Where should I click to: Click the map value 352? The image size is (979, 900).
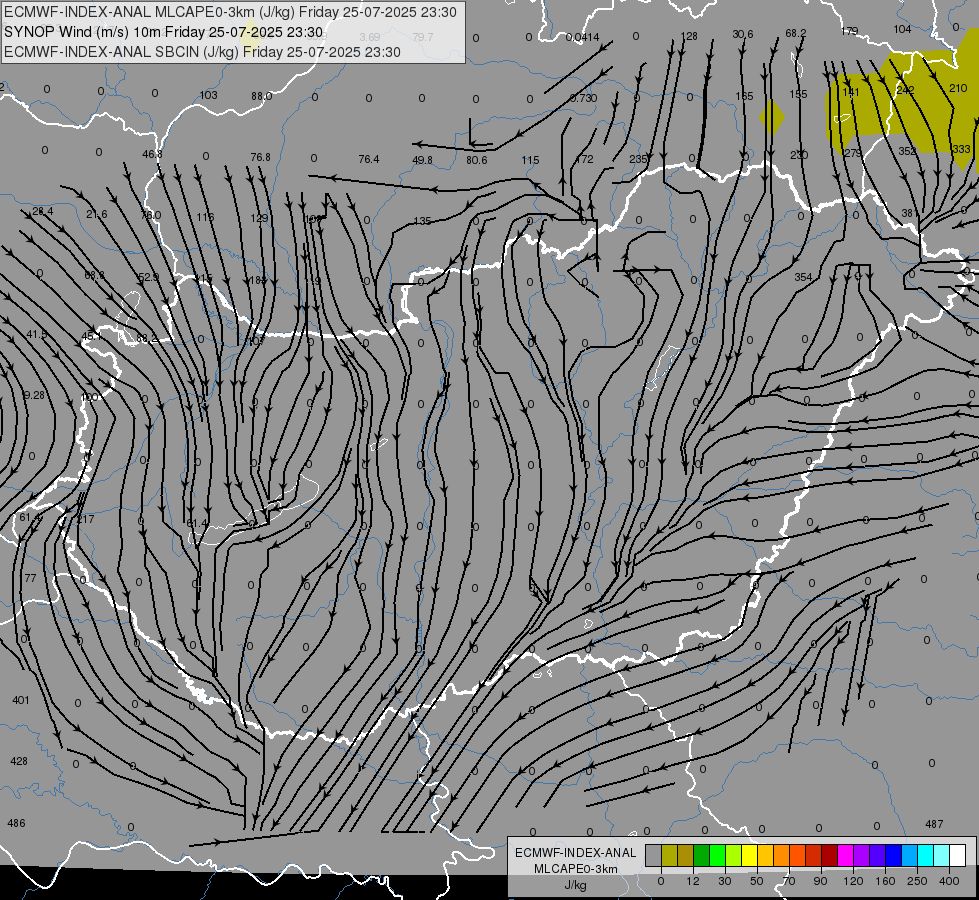click(907, 151)
